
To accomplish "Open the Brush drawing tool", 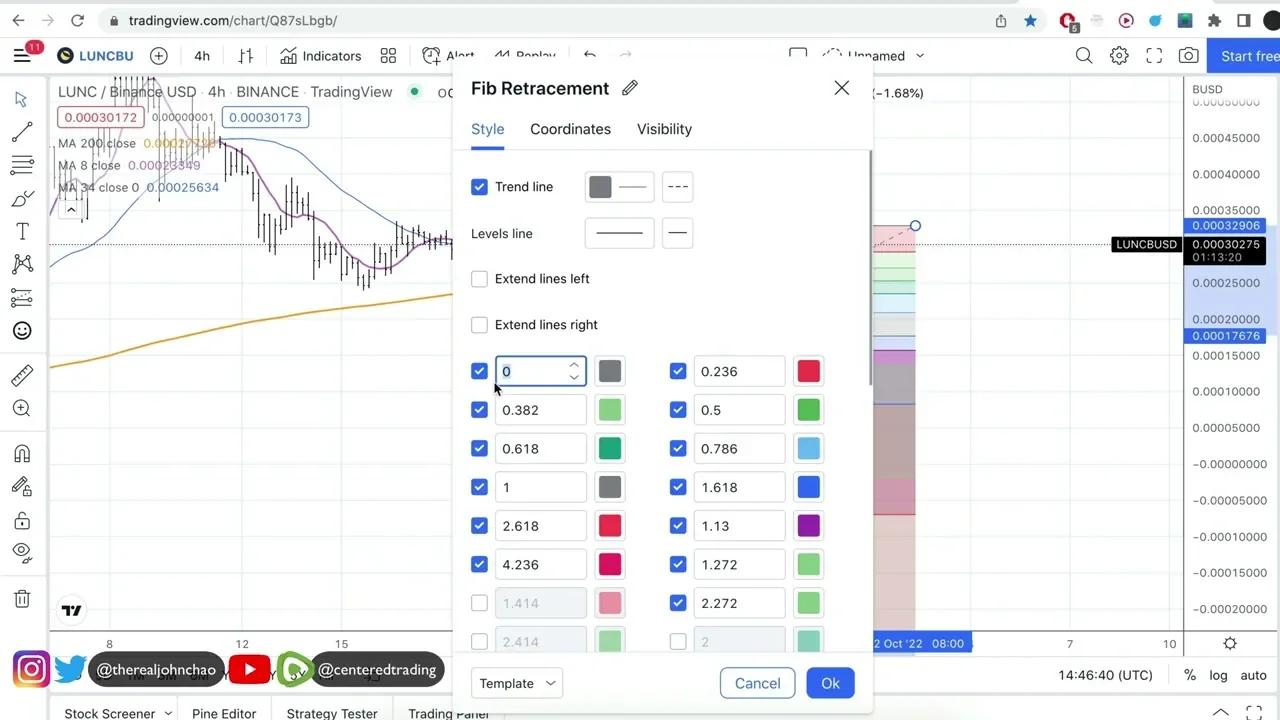I will click(22, 198).
